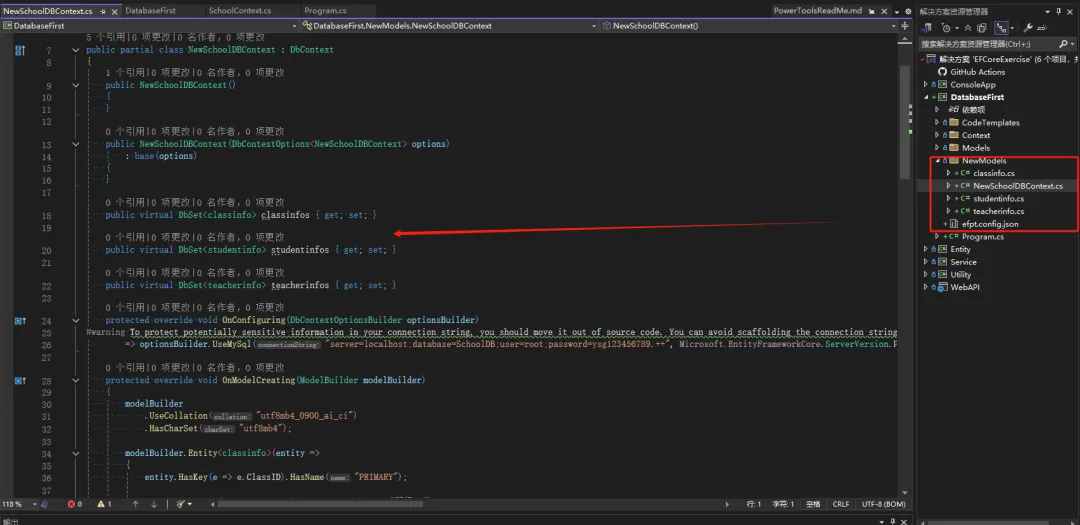The width and height of the screenshot is (1080, 525).
Task: Click the warning count icon in status bar
Action: pos(99,504)
